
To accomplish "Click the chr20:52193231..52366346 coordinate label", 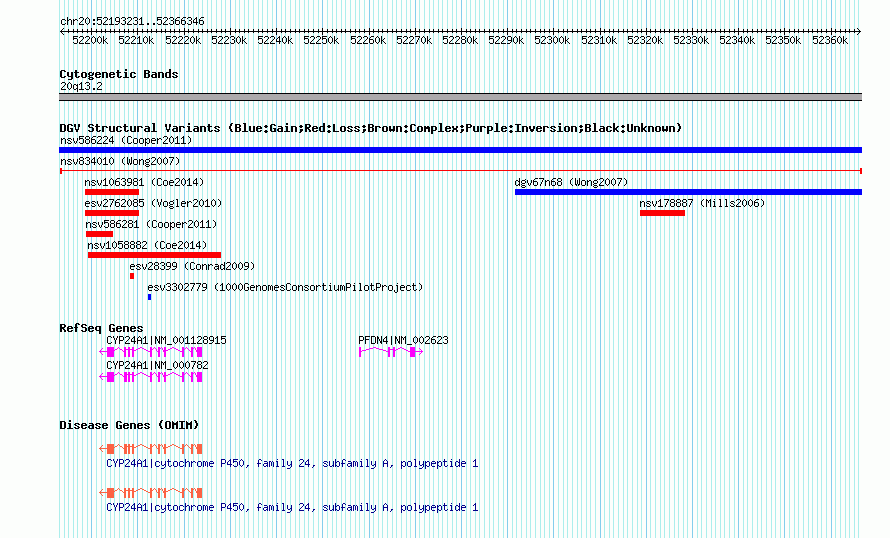I will point(132,21).
